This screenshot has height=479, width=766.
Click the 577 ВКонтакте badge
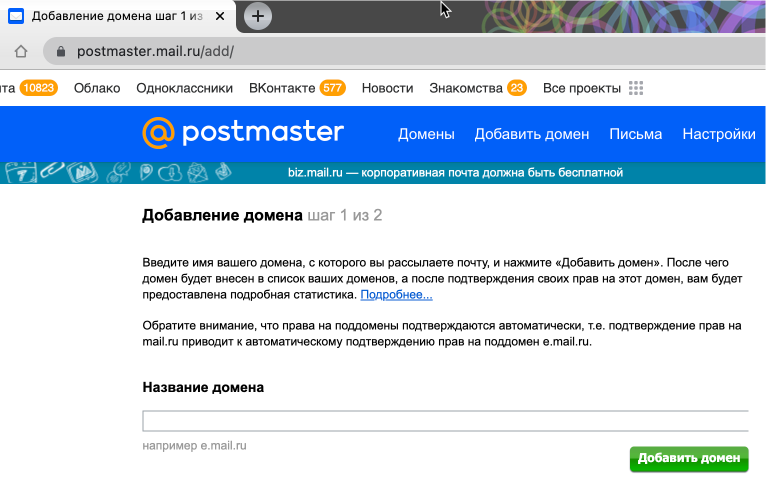coord(332,88)
